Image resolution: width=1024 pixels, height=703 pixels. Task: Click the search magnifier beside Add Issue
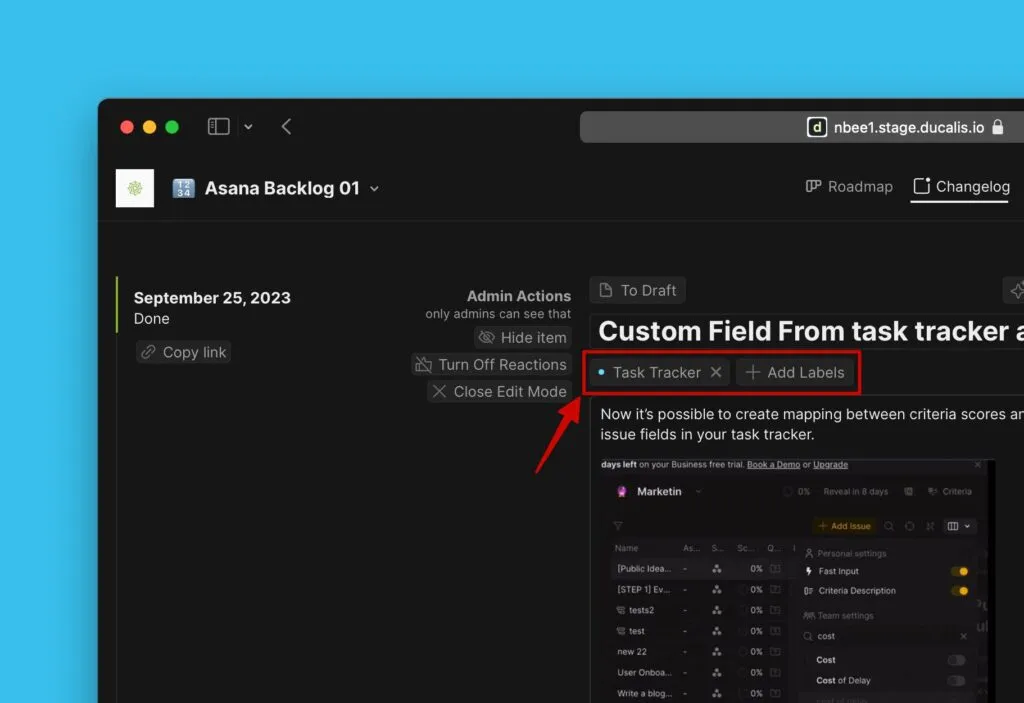click(x=888, y=526)
